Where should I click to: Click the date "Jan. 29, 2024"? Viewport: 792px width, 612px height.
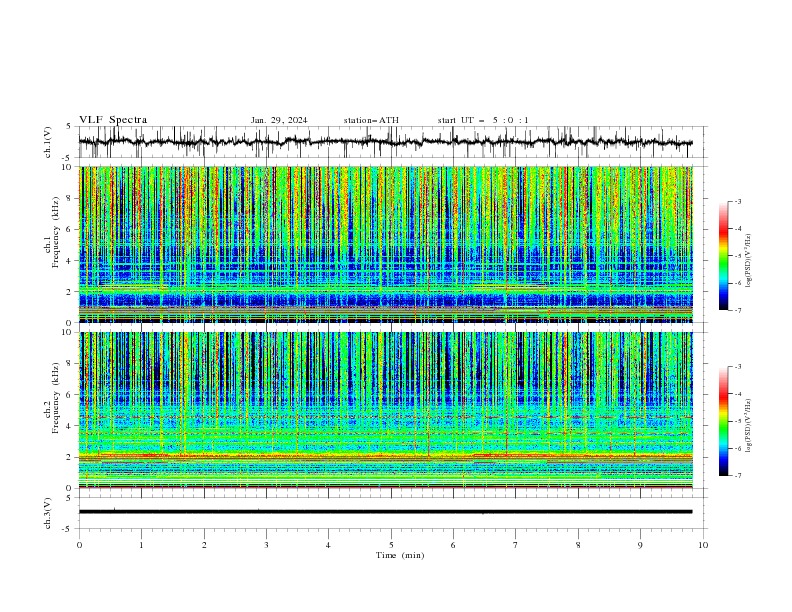click(x=279, y=120)
